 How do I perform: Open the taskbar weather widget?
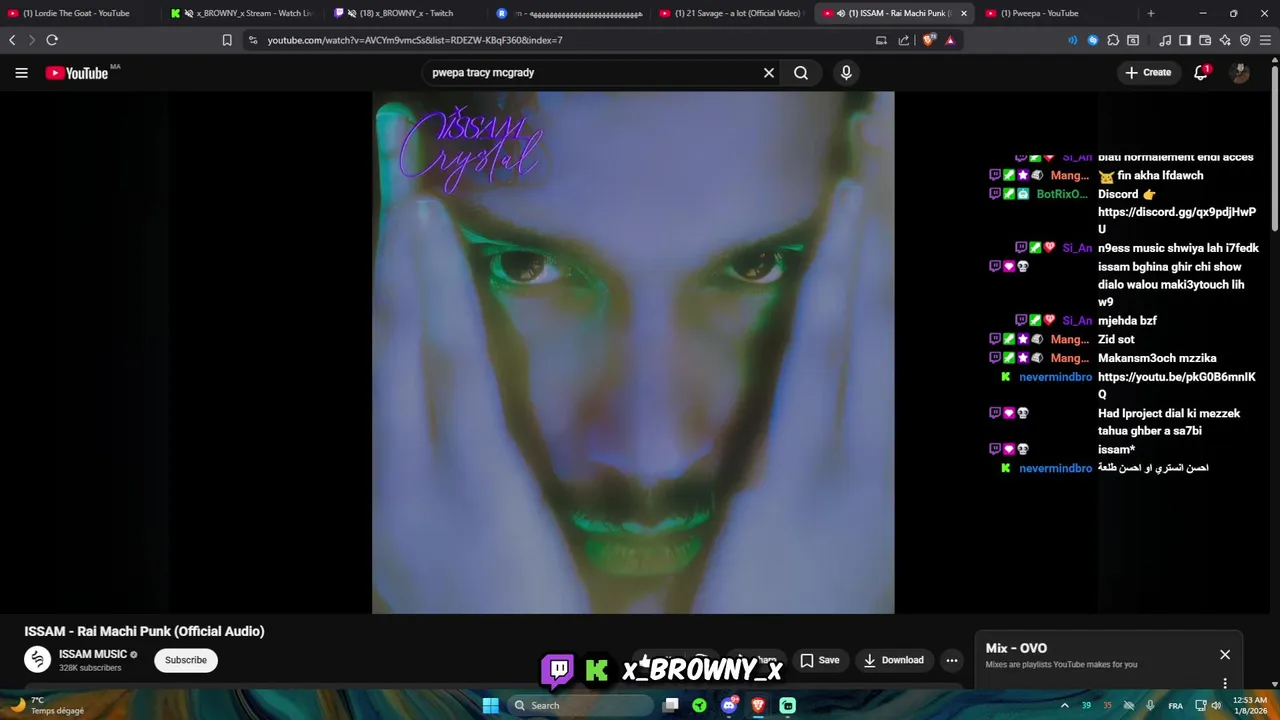[45, 705]
